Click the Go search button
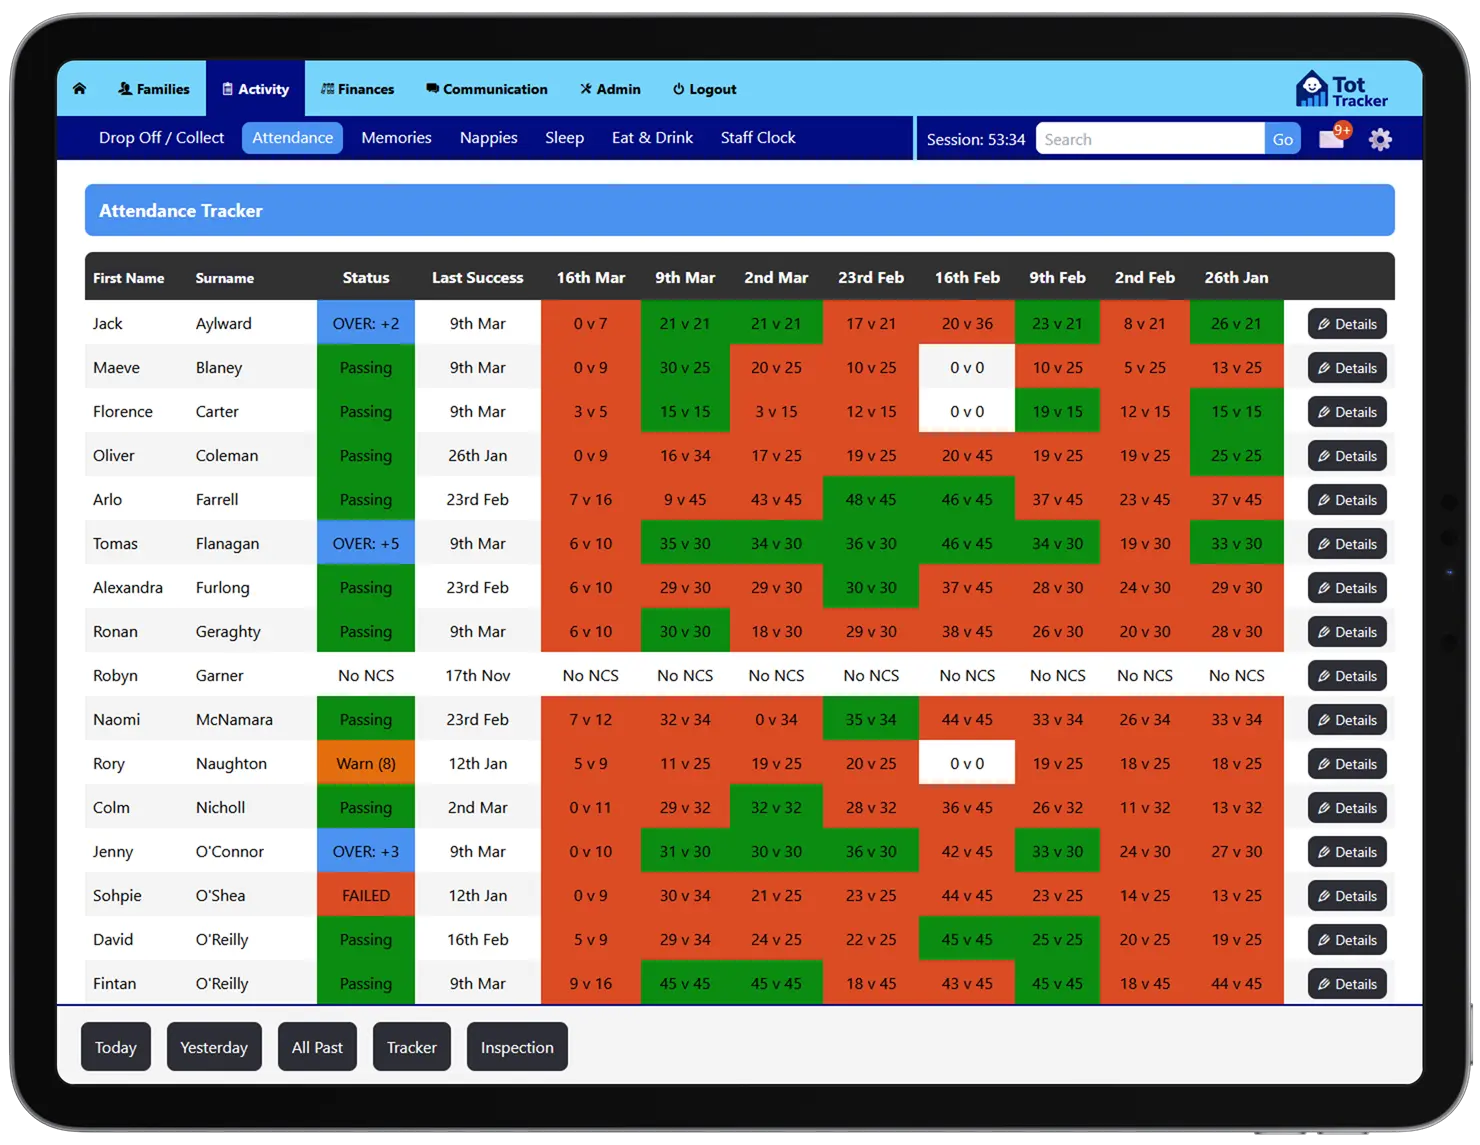Viewport: 1480px width, 1145px height. 1282,139
